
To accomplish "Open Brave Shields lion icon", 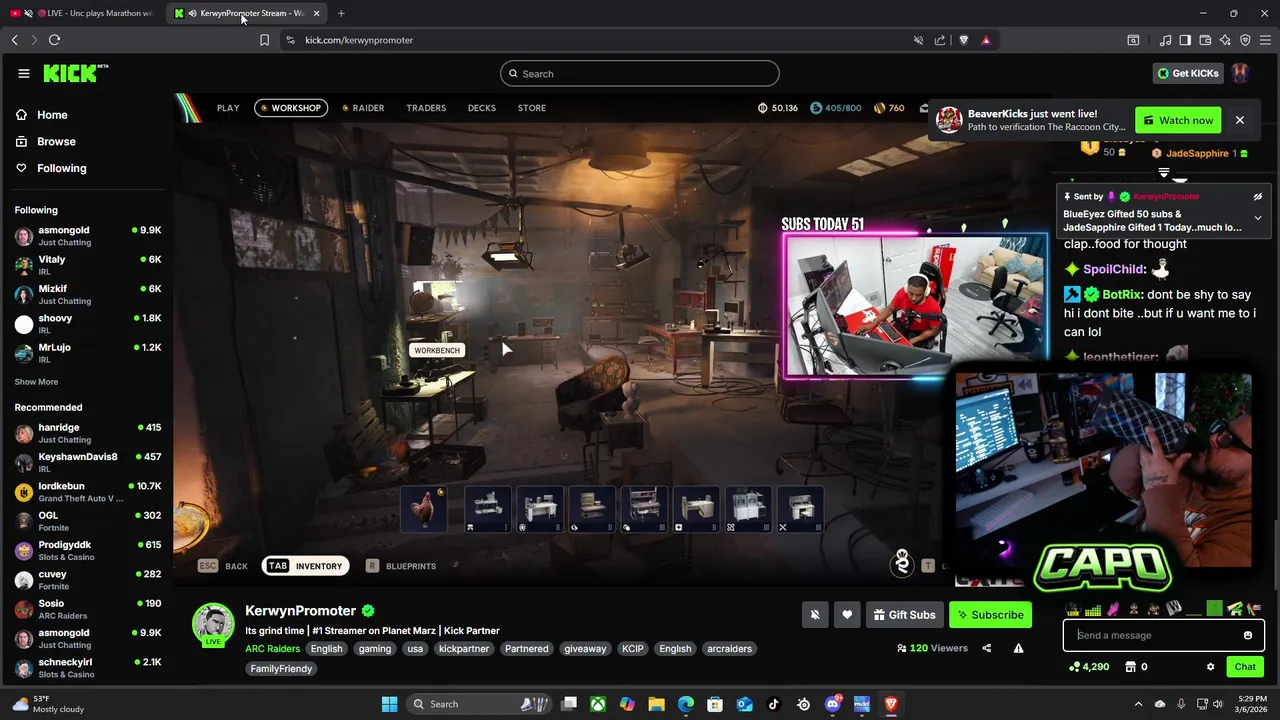I will tap(964, 40).
